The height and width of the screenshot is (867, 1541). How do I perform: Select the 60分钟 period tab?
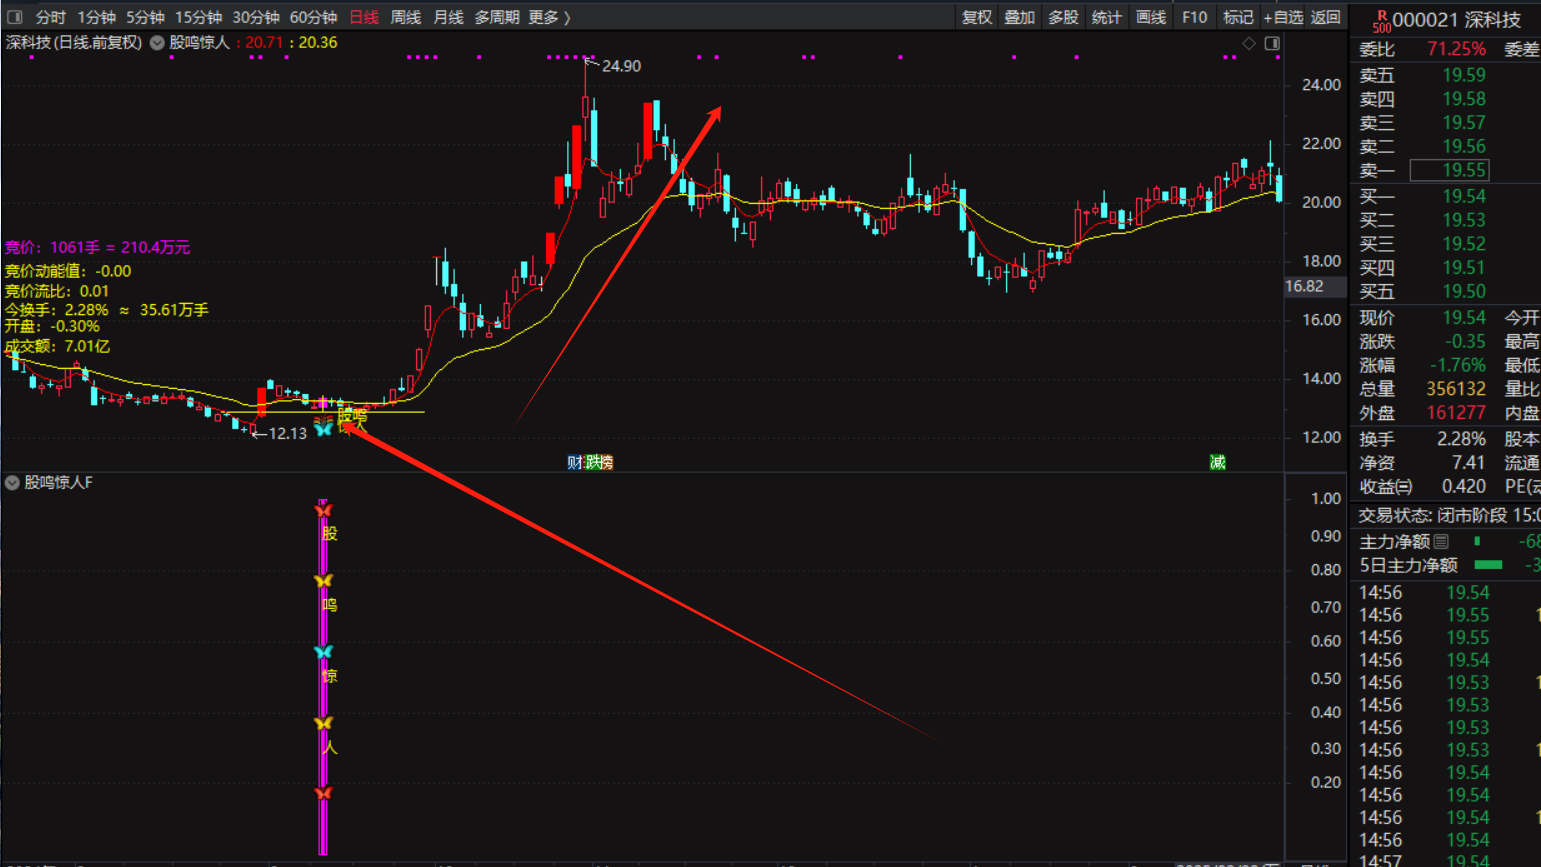(x=313, y=17)
